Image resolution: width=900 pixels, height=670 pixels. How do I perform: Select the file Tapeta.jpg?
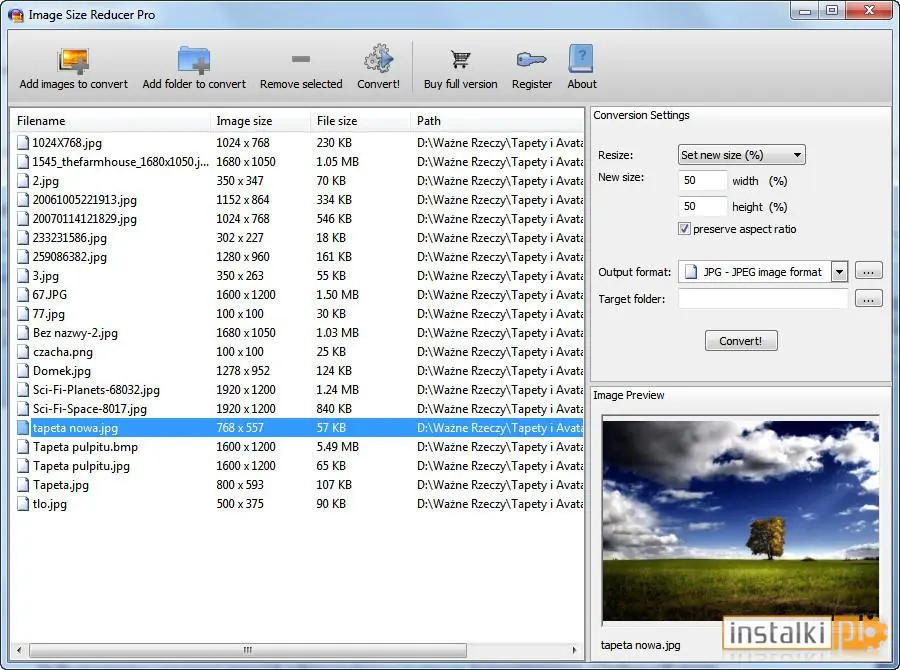(x=61, y=485)
